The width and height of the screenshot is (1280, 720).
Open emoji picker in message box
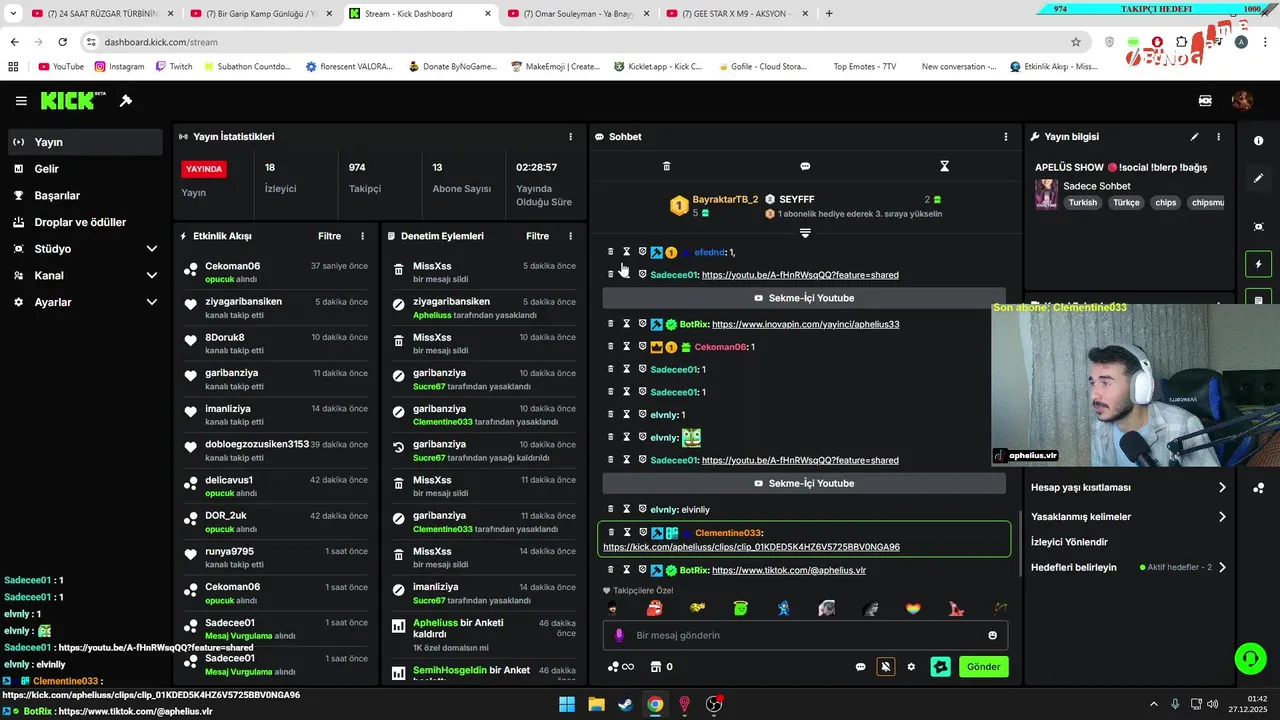pyautogui.click(x=992, y=635)
